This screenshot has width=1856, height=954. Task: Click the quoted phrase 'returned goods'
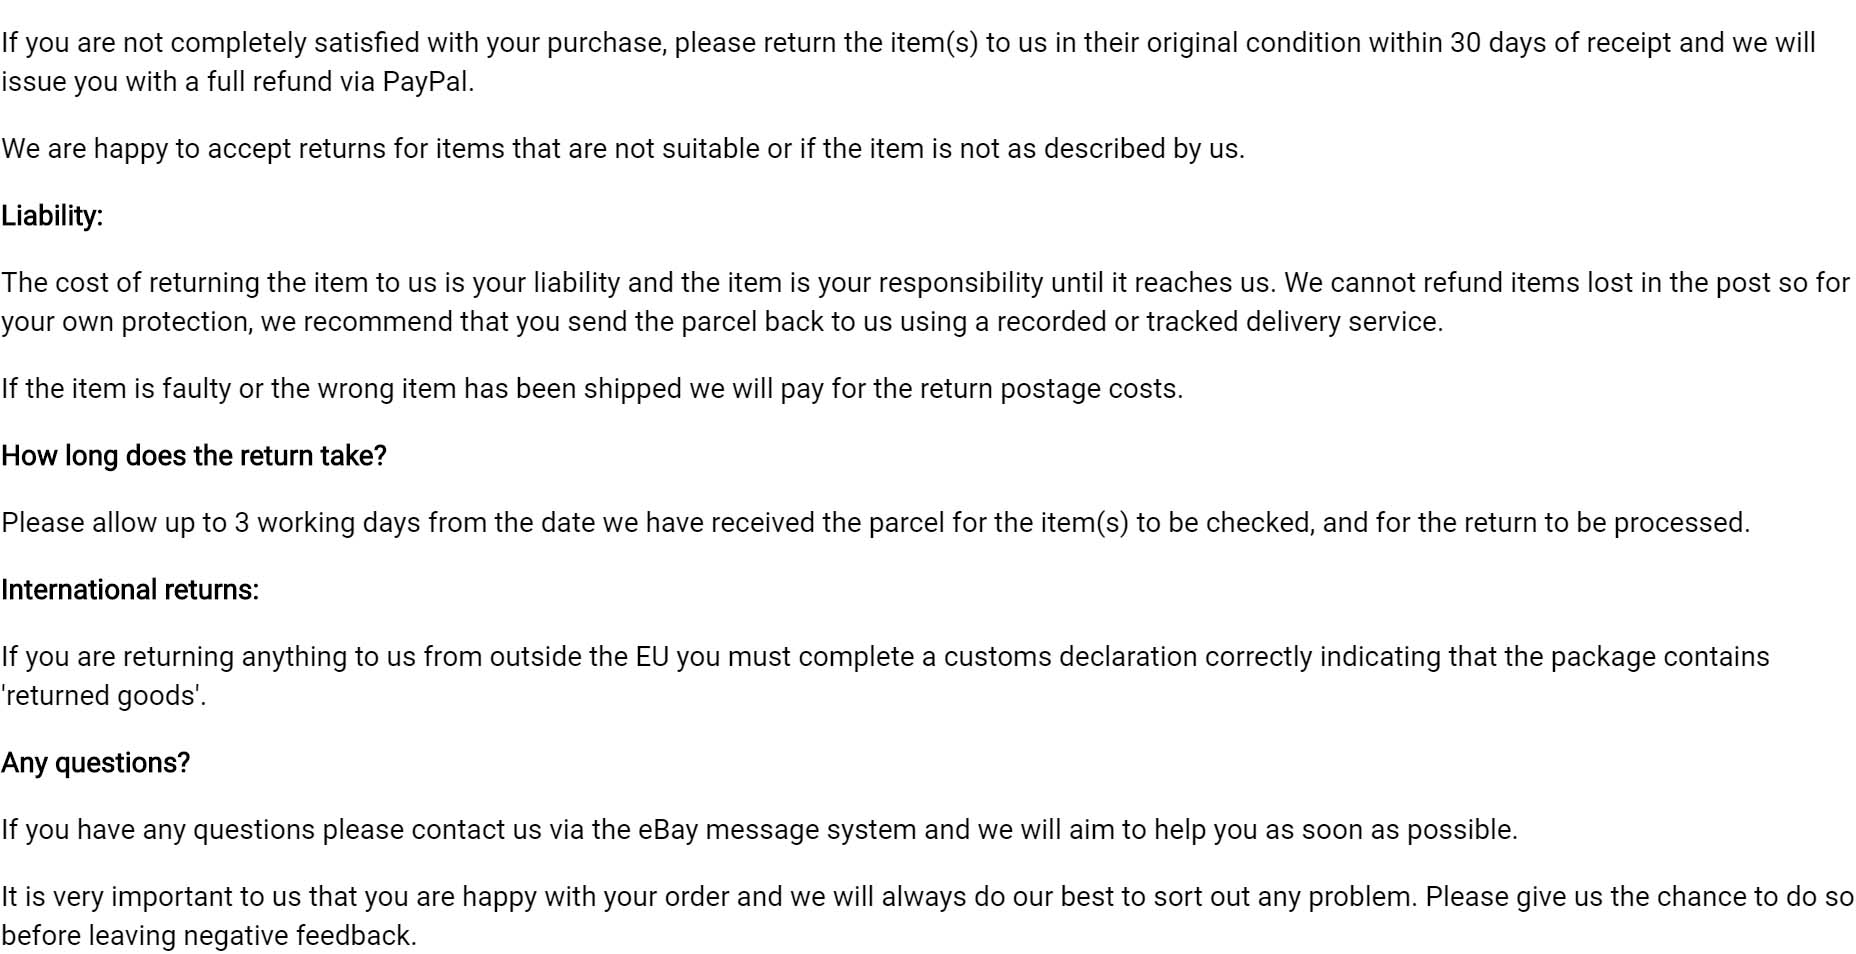coord(100,696)
